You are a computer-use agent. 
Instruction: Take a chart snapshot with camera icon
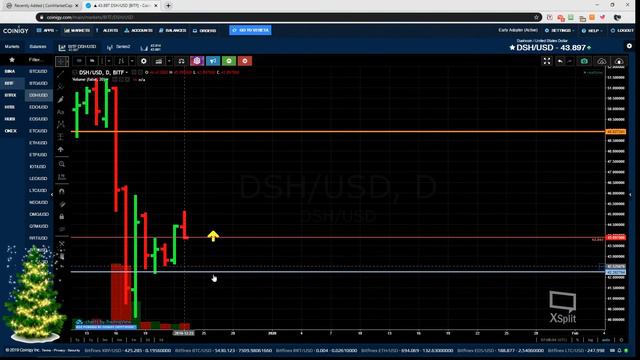coord(584,61)
